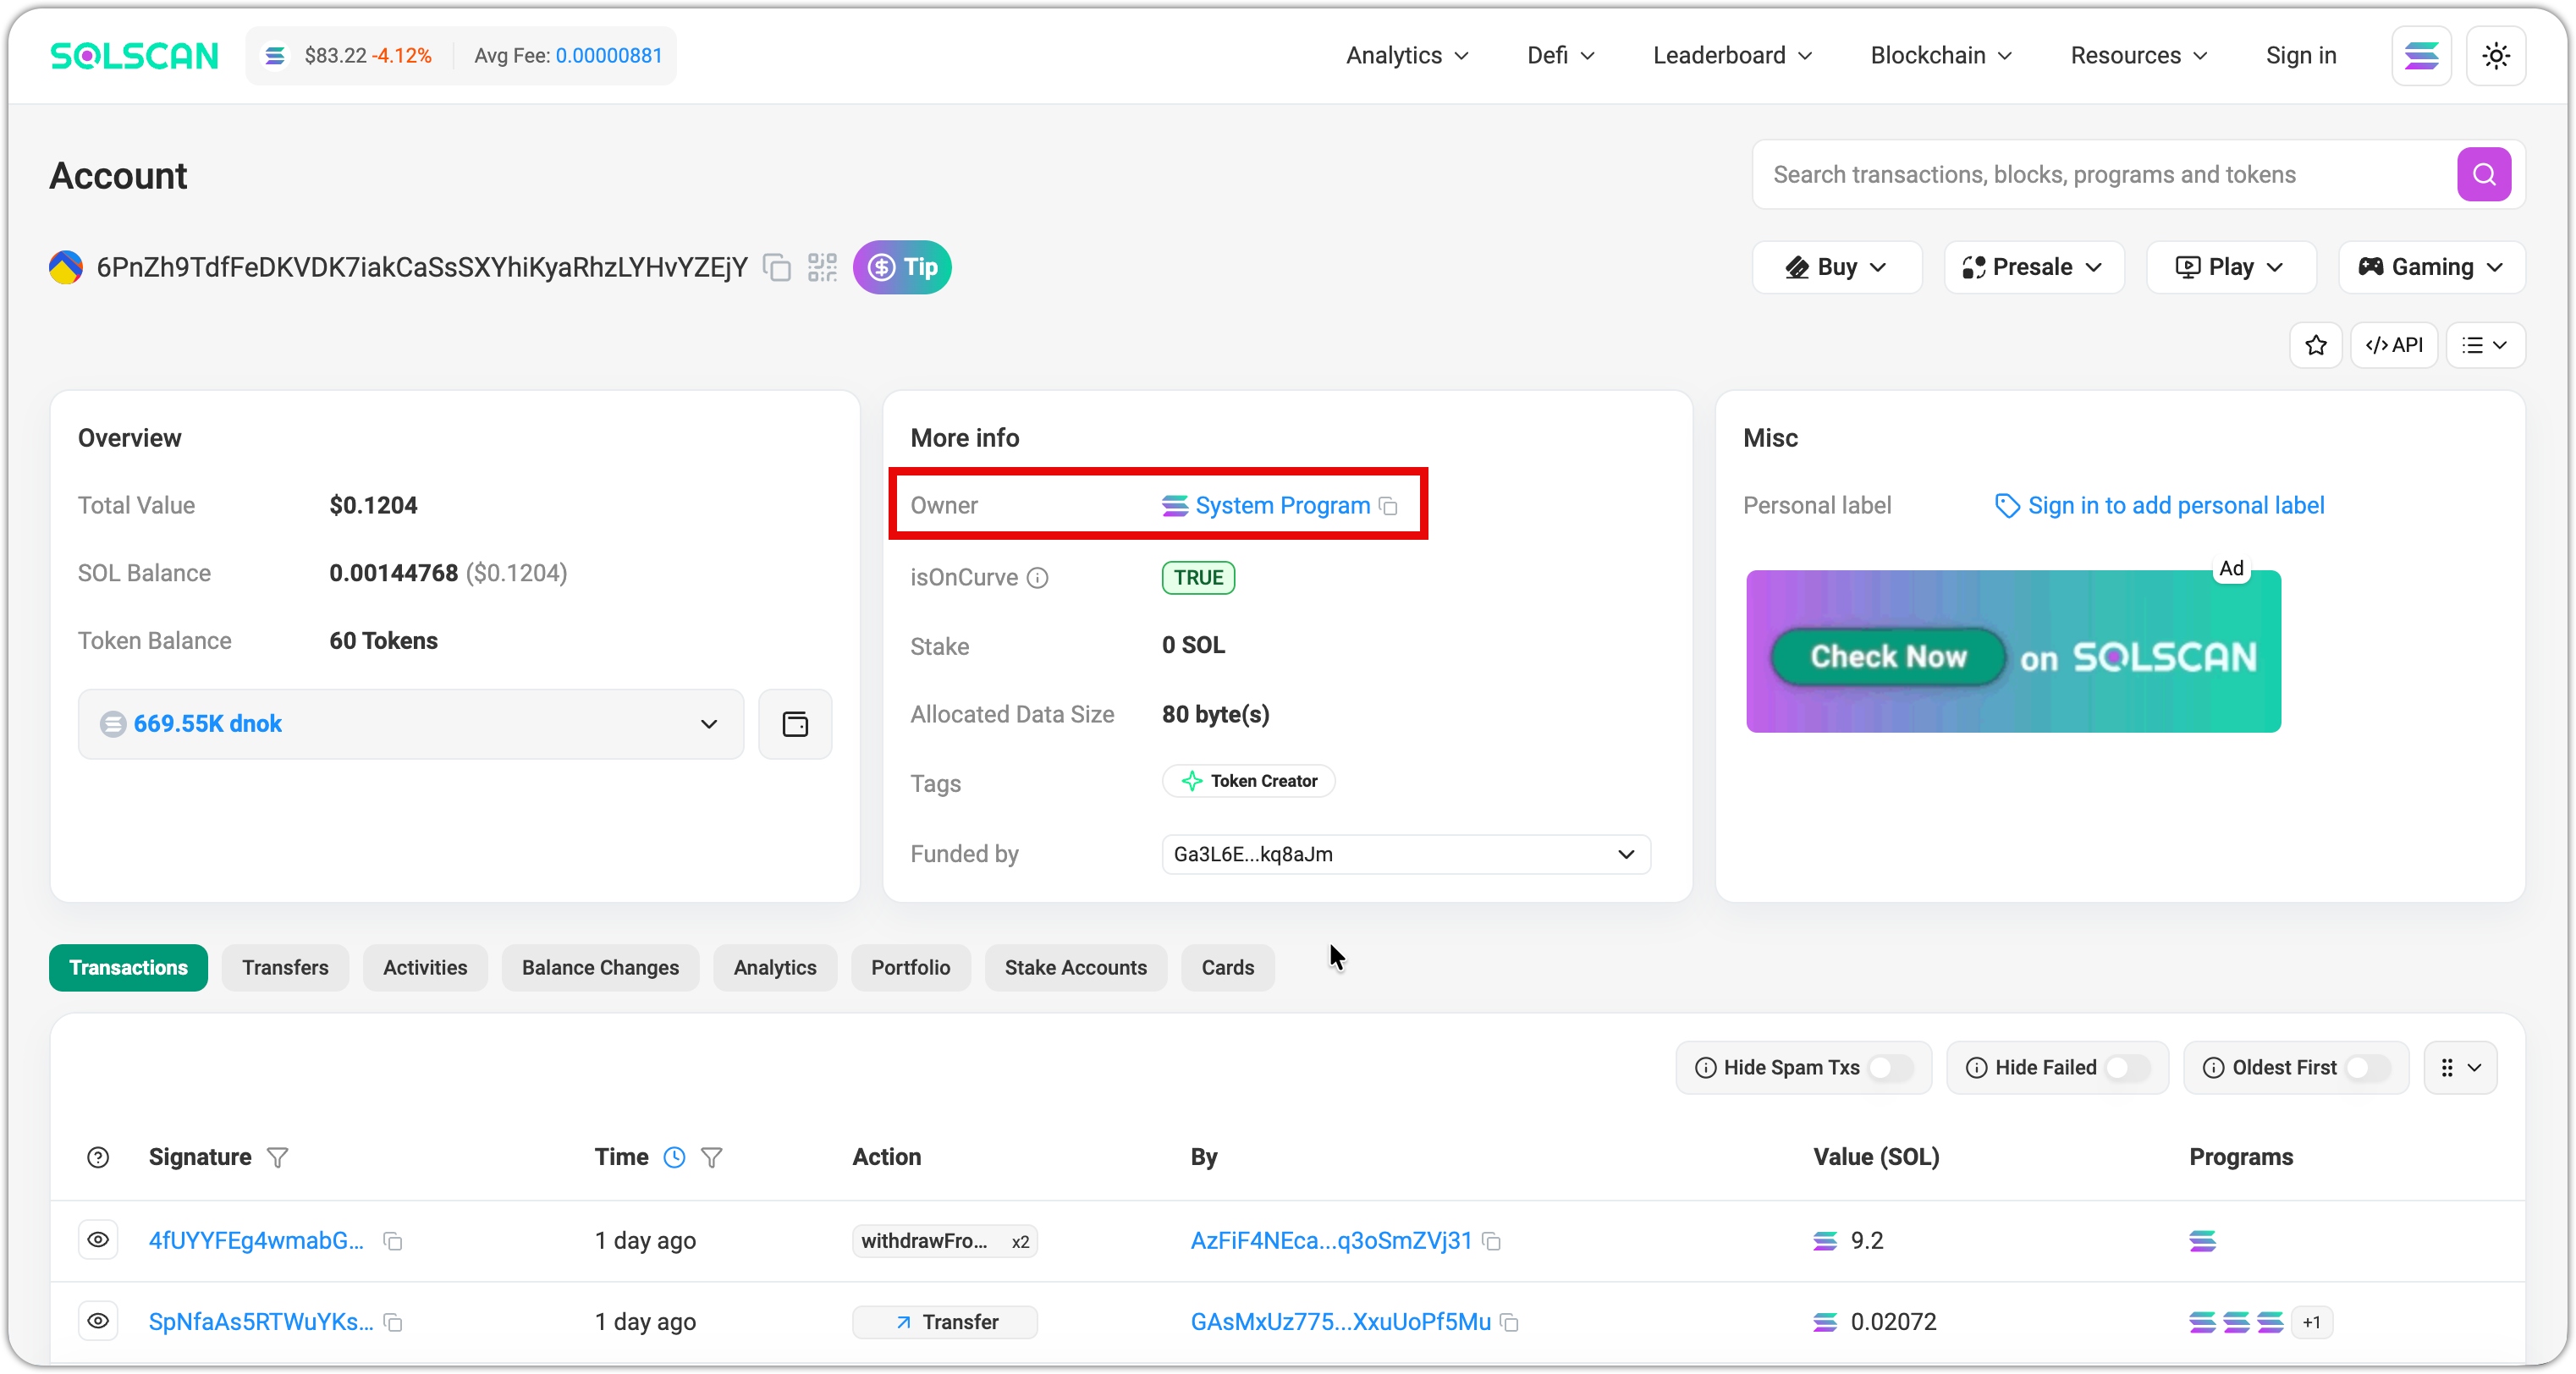This screenshot has height=1374, width=2576.
Task: Open the Analytics menu in the top navigation
Action: pyautogui.click(x=1406, y=56)
